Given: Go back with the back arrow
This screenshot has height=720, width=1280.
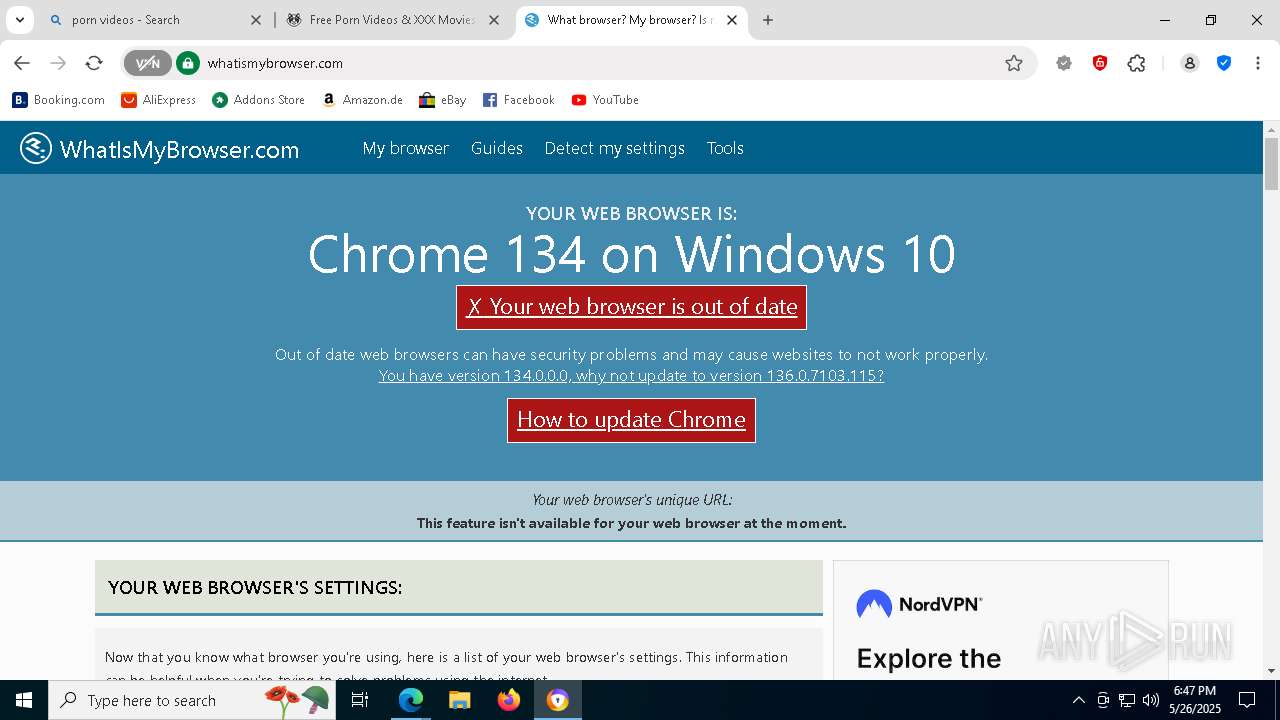Looking at the screenshot, I should (x=22, y=63).
